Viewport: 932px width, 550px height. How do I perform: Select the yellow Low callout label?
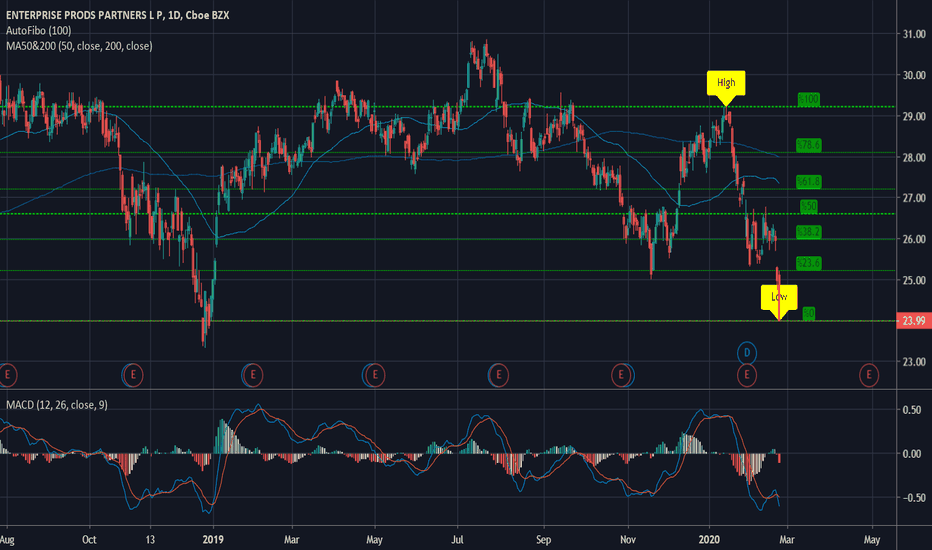[779, 297]
